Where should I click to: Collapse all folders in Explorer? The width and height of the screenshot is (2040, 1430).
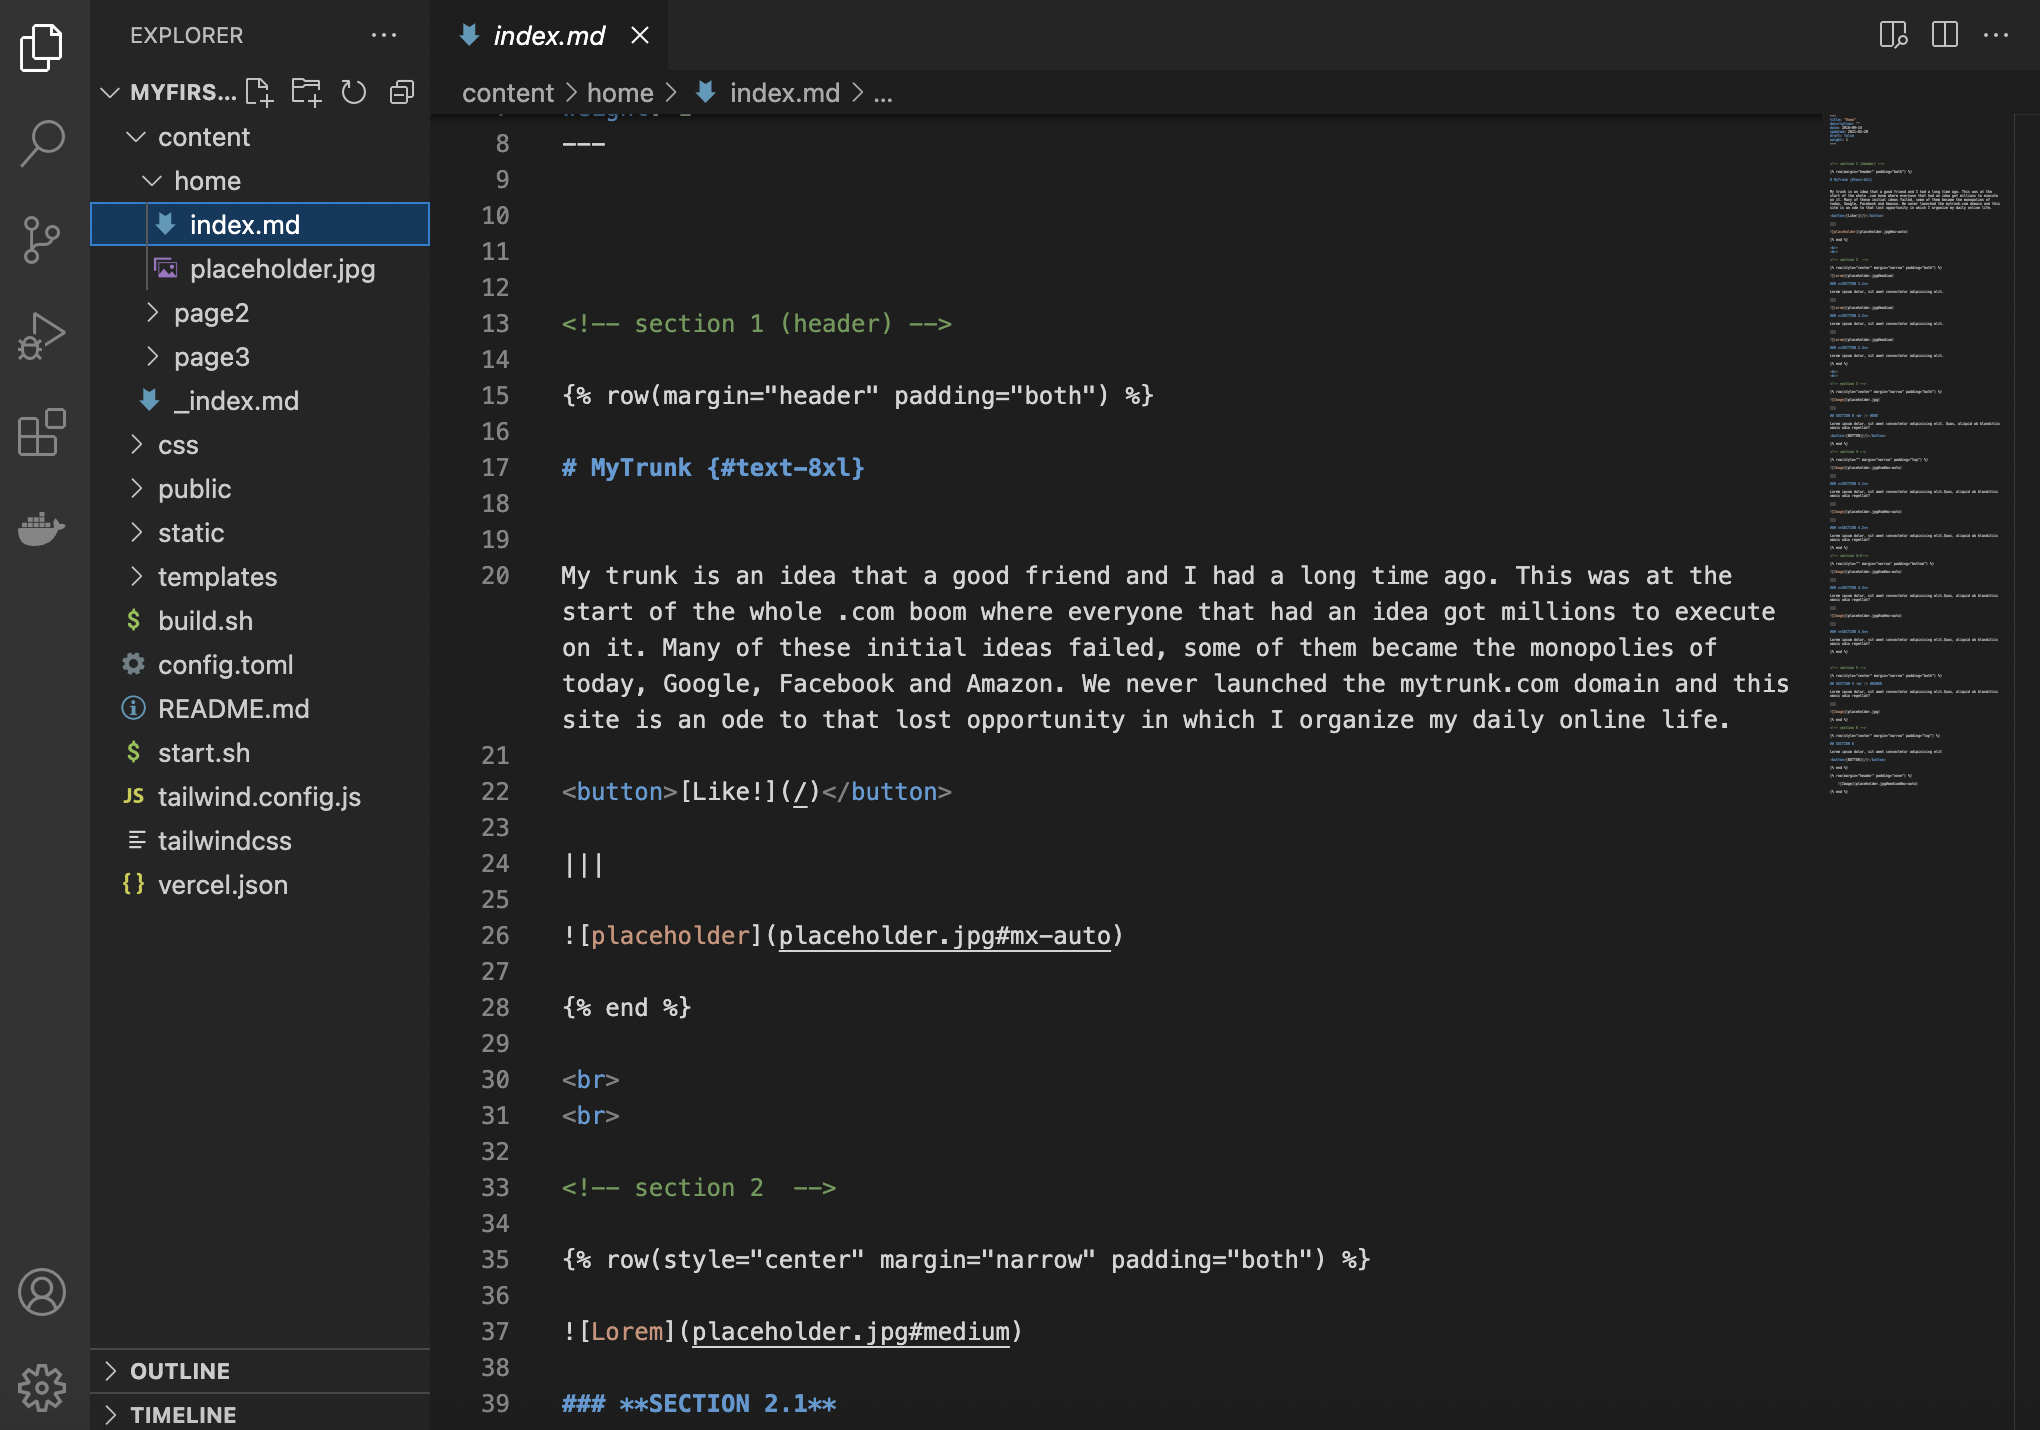coord(402,92)
